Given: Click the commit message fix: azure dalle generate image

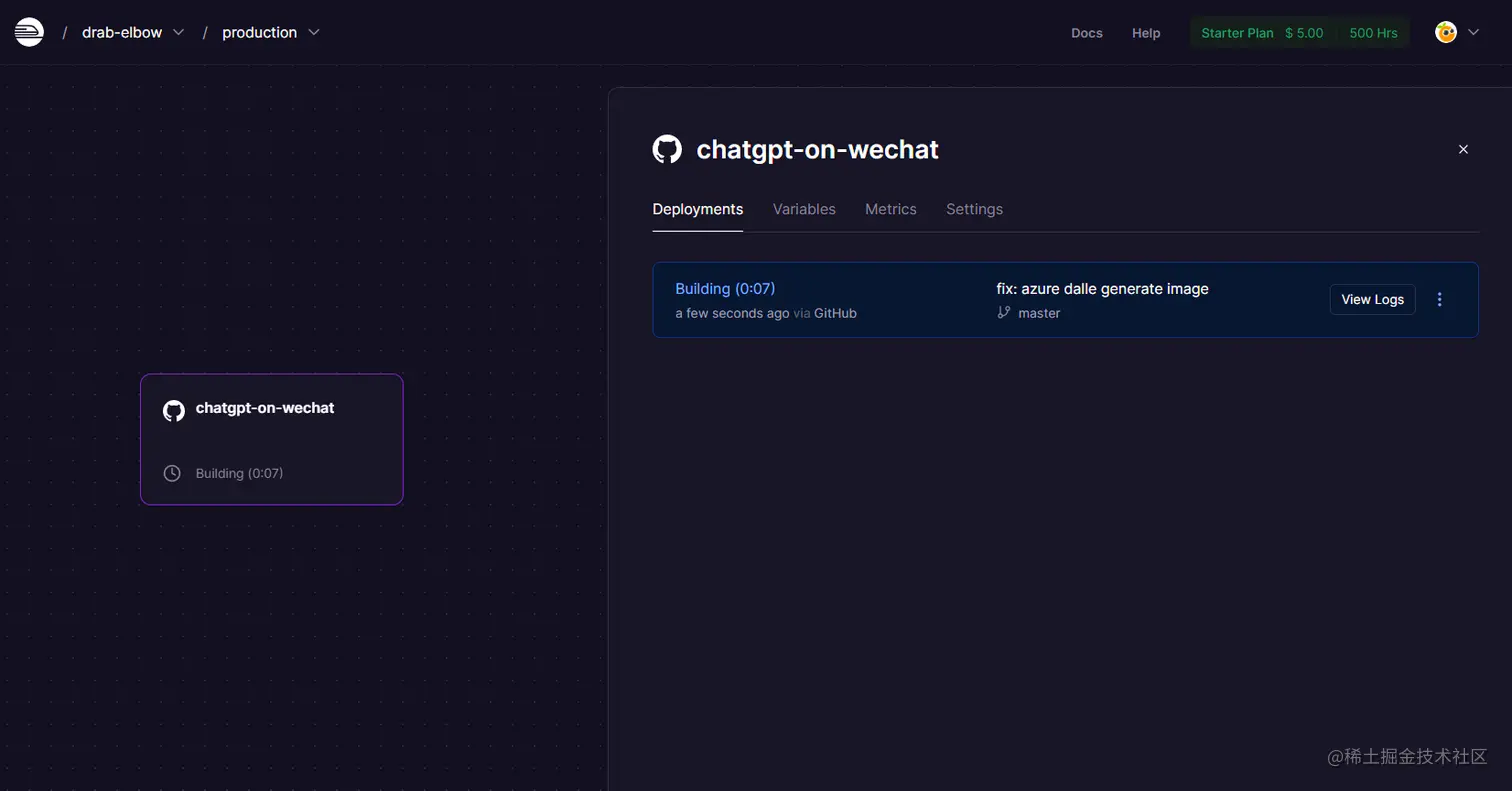Looking at the screenshot, I should 1102,289.
